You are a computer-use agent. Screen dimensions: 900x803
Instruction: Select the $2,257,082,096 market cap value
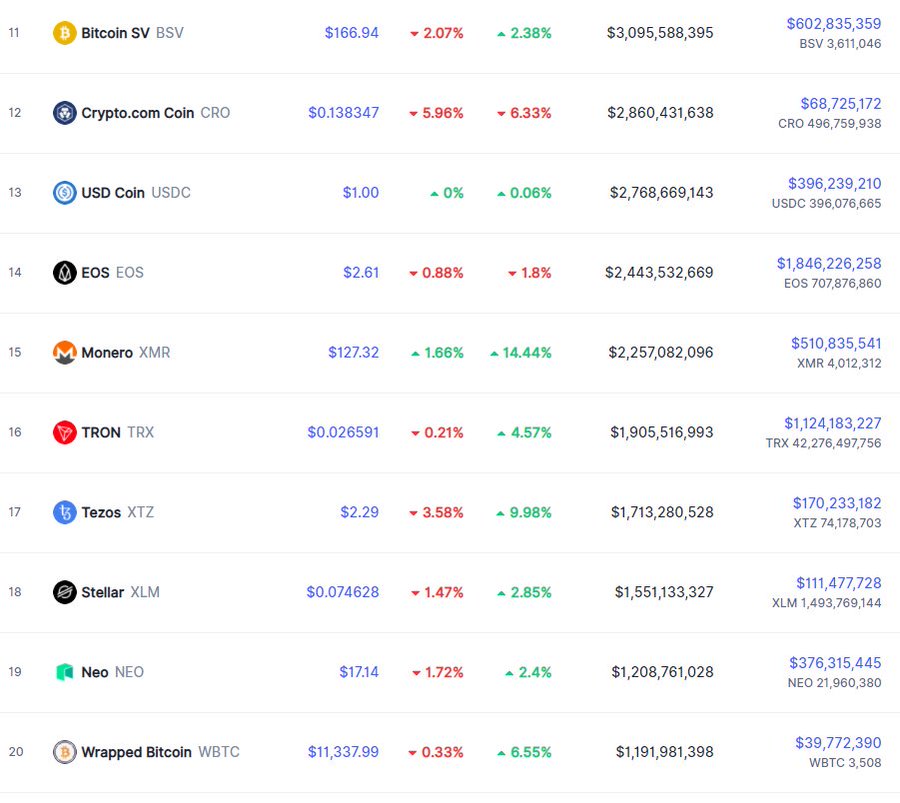coord(661,352)
